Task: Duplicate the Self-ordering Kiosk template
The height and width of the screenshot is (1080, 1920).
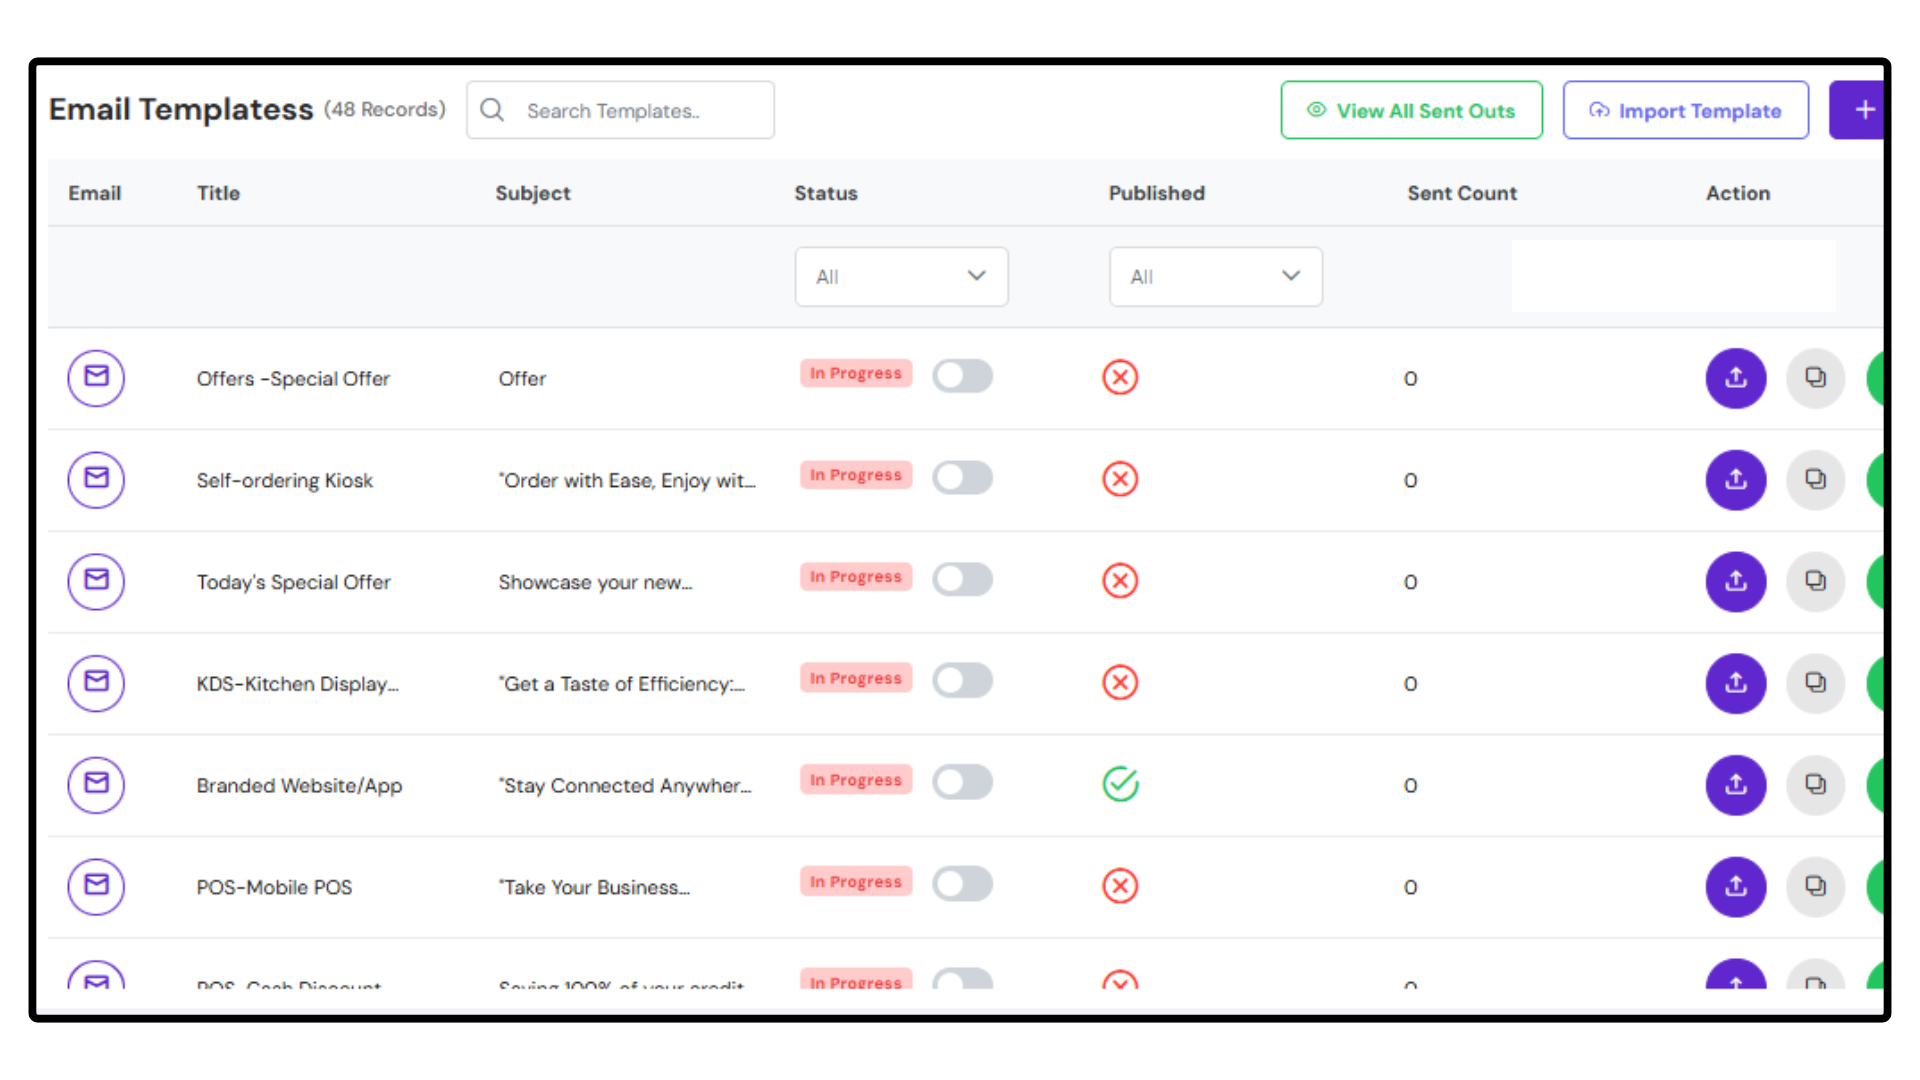Action: point(1815,480)
